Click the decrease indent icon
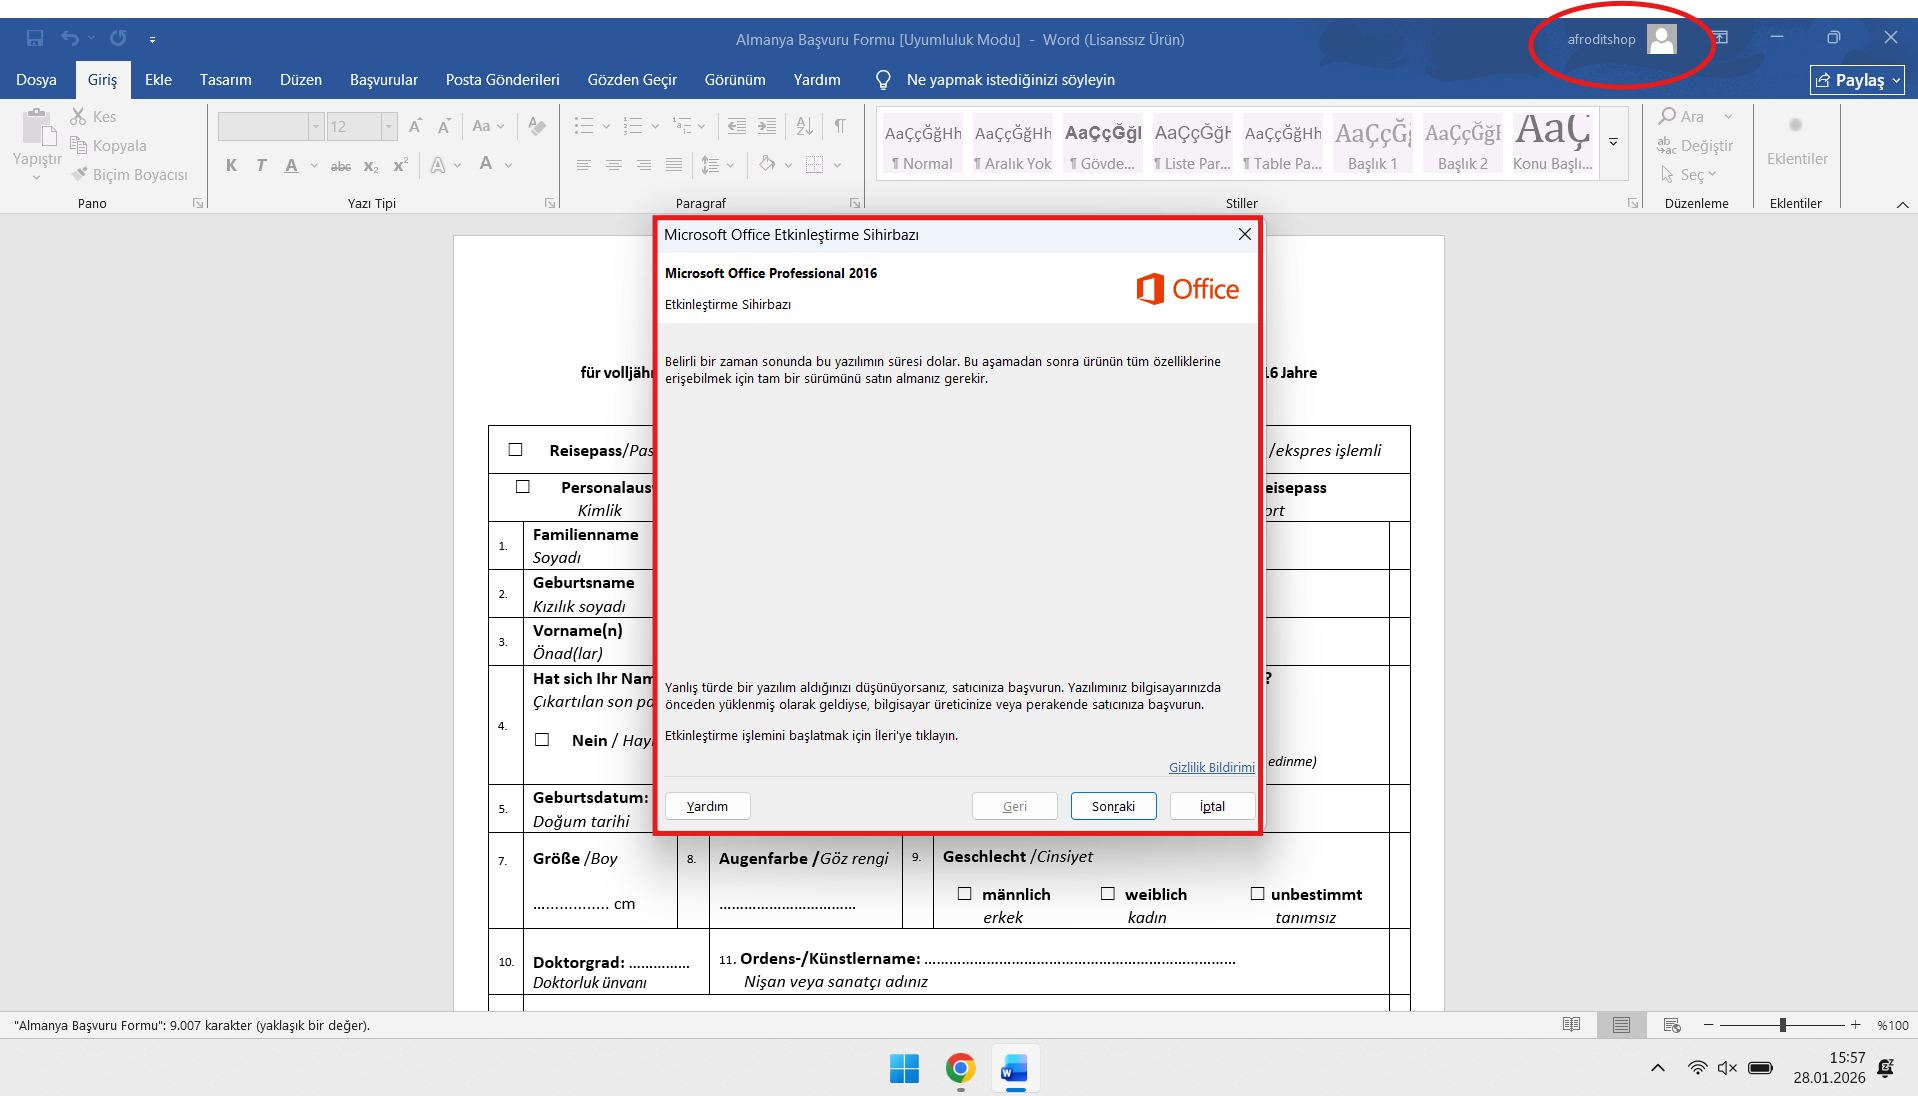1918x1096 pixels. (737, 126)
